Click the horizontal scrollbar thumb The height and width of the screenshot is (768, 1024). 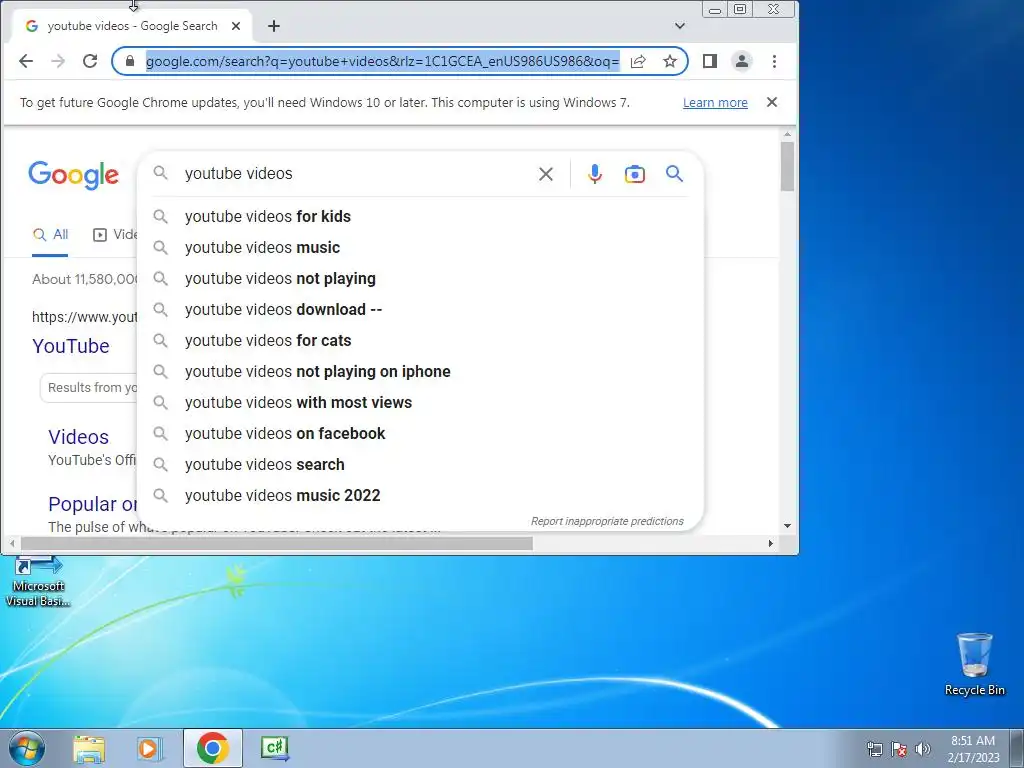(x=277, y=543)
